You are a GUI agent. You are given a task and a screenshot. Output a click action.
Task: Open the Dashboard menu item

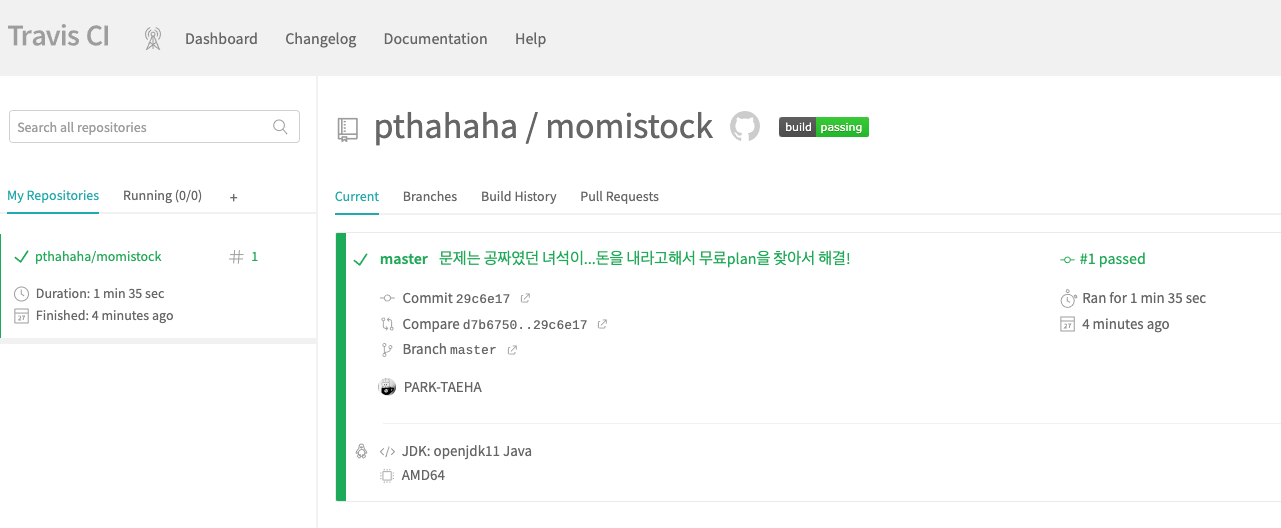pos(221,39)
